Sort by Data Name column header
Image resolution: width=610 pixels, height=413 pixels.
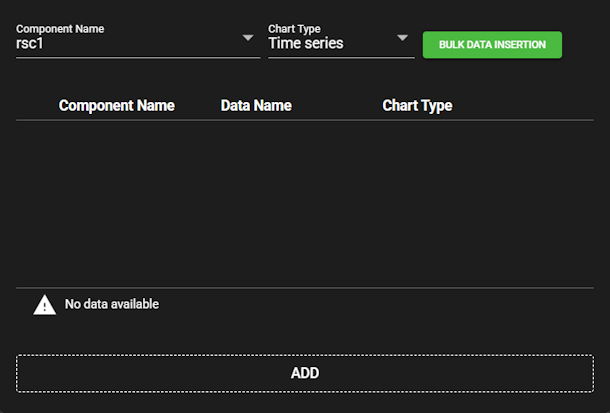click(x=256, y=105)
